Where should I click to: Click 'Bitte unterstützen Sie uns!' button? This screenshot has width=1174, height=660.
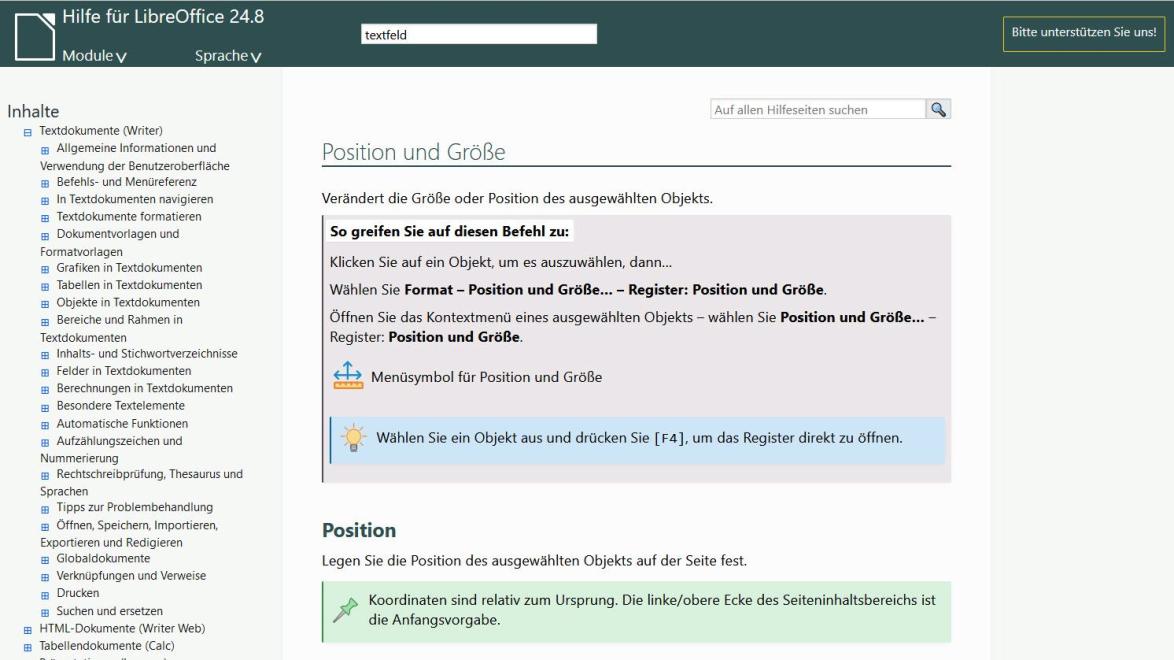coord(1083,33)
